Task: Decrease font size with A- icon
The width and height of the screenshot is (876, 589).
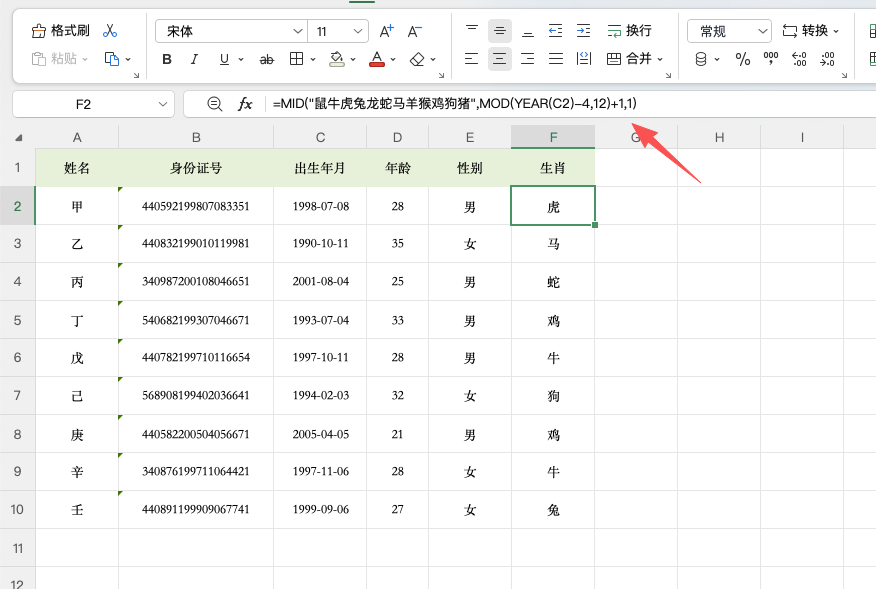Action: point(415,31)
